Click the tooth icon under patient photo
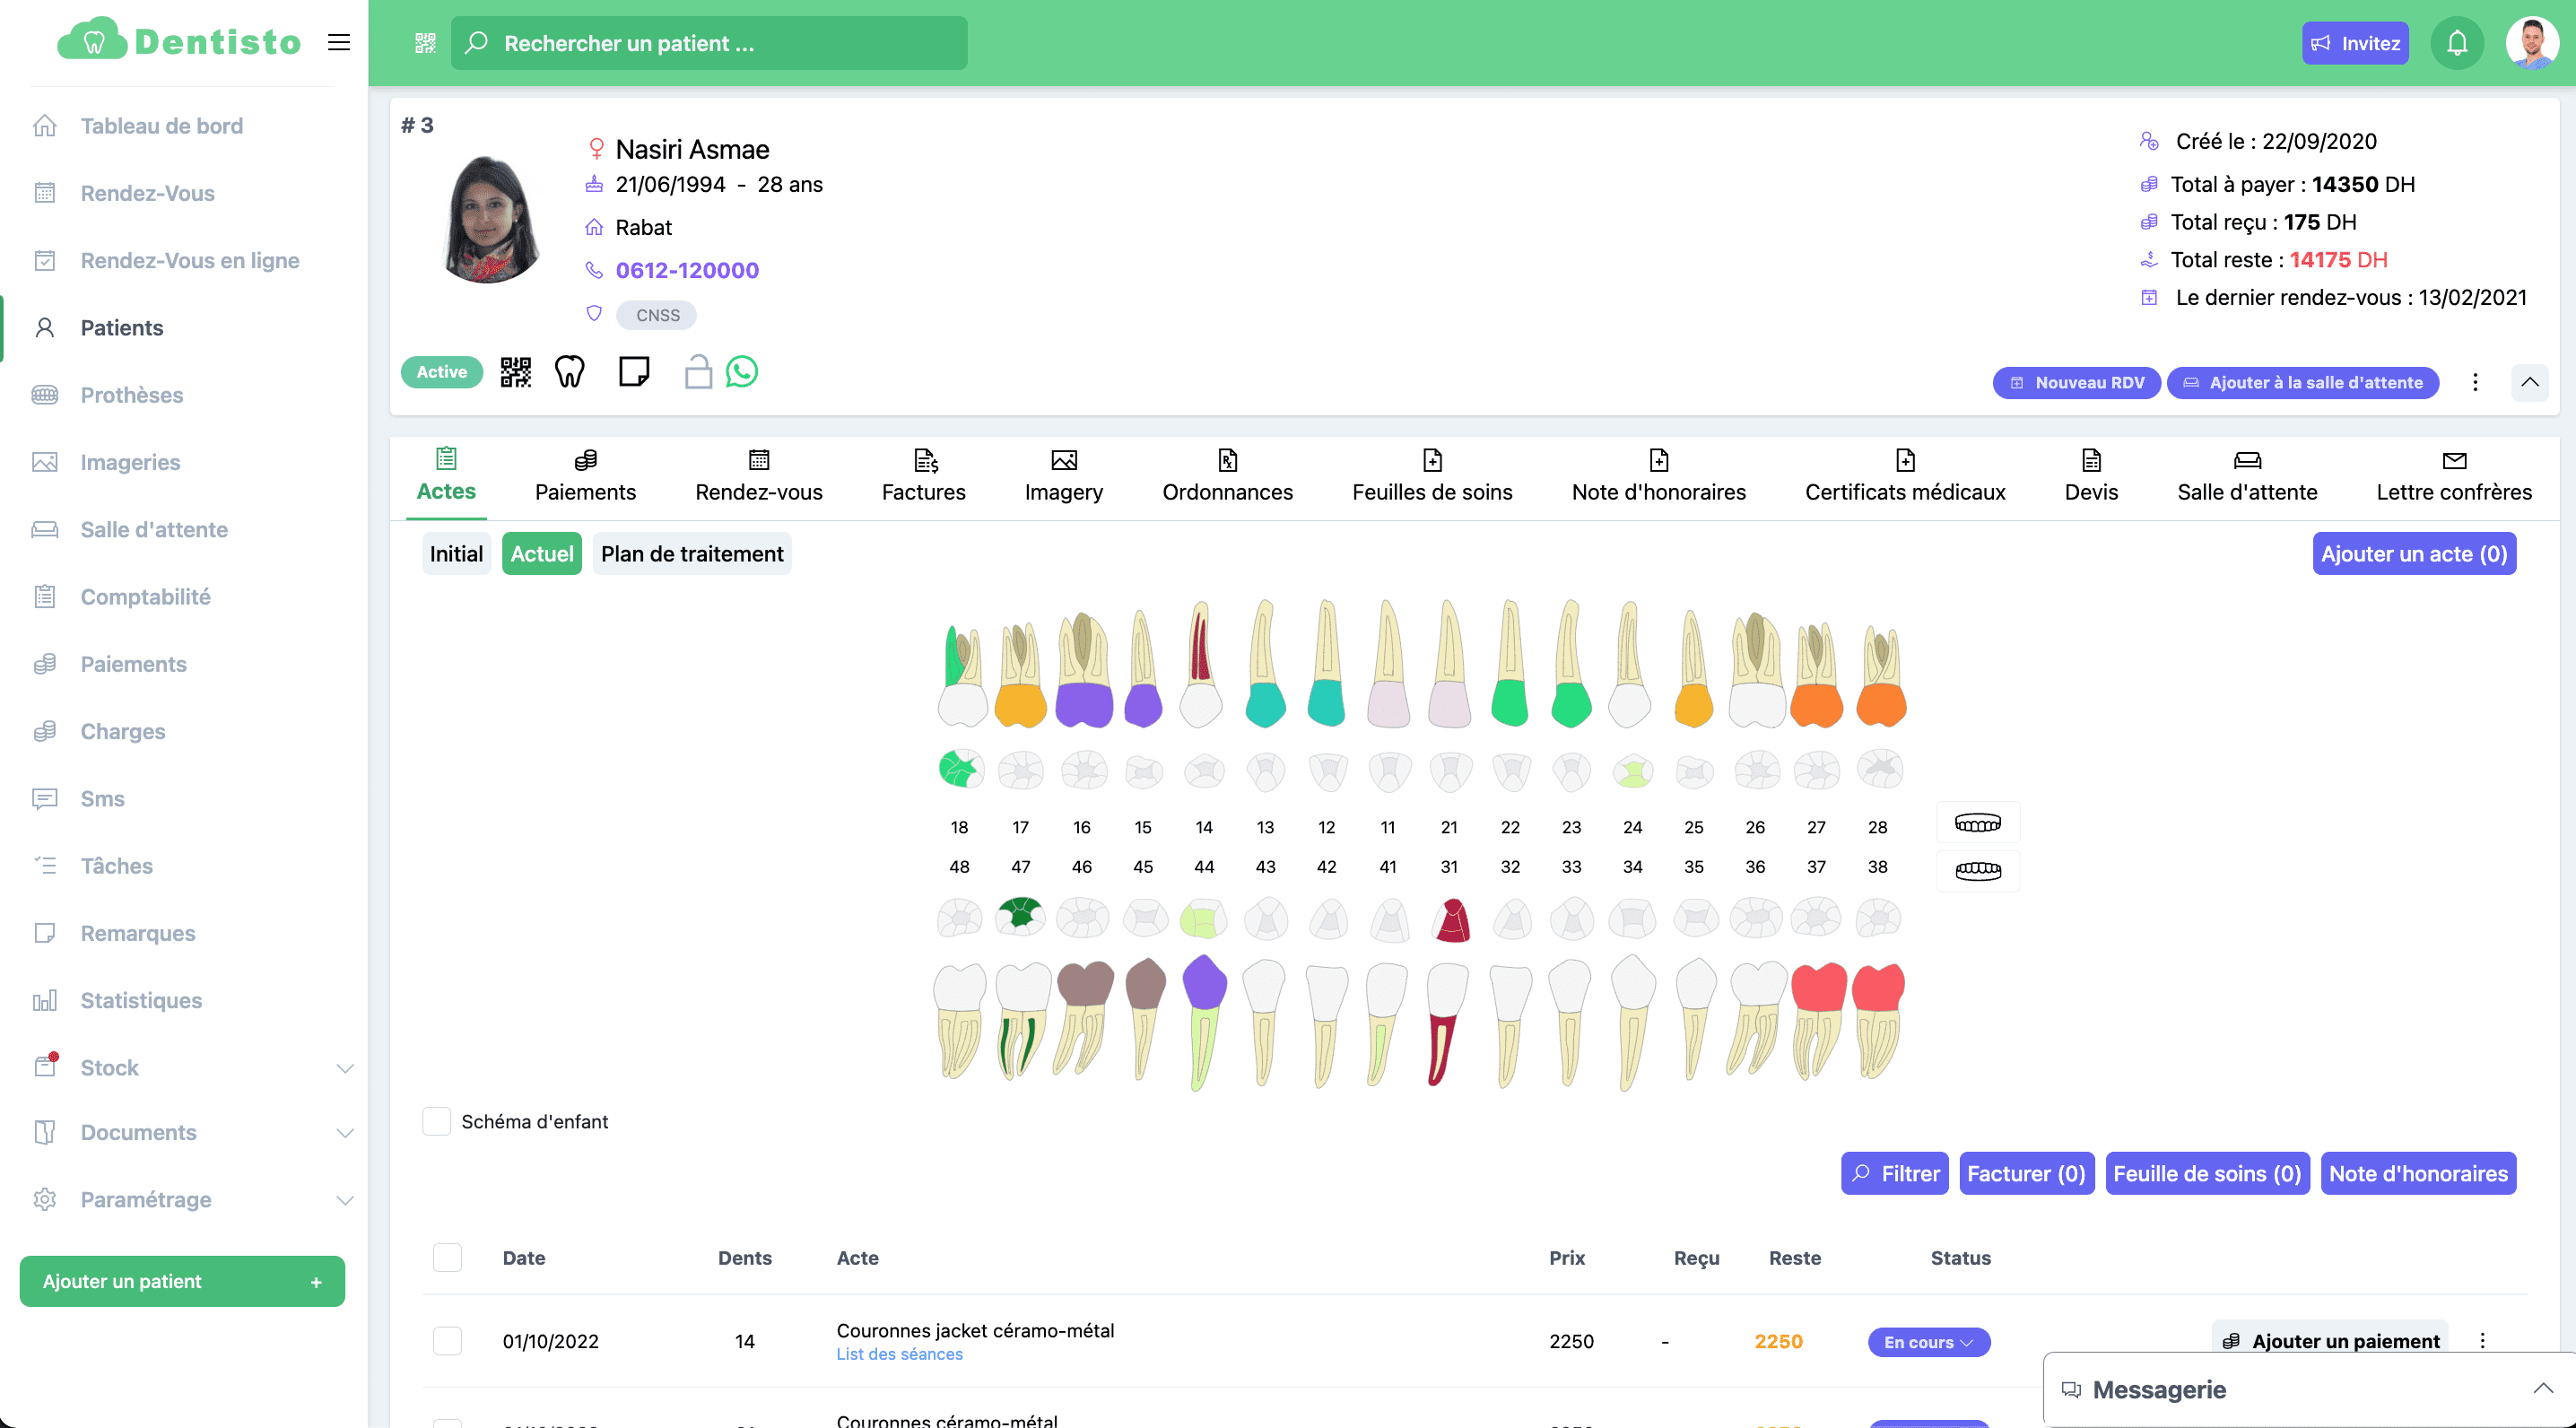2576x1428 pixels. point(569,372)
